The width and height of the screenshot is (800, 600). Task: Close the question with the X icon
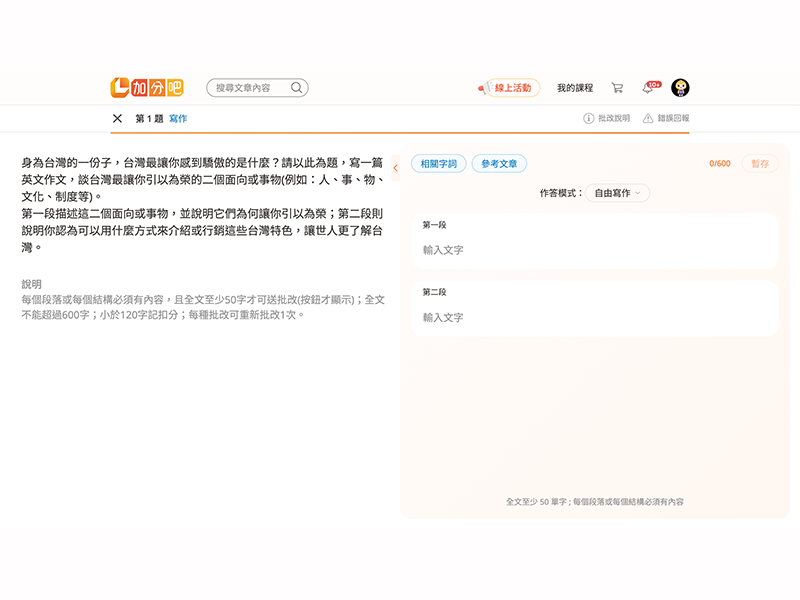117,118
